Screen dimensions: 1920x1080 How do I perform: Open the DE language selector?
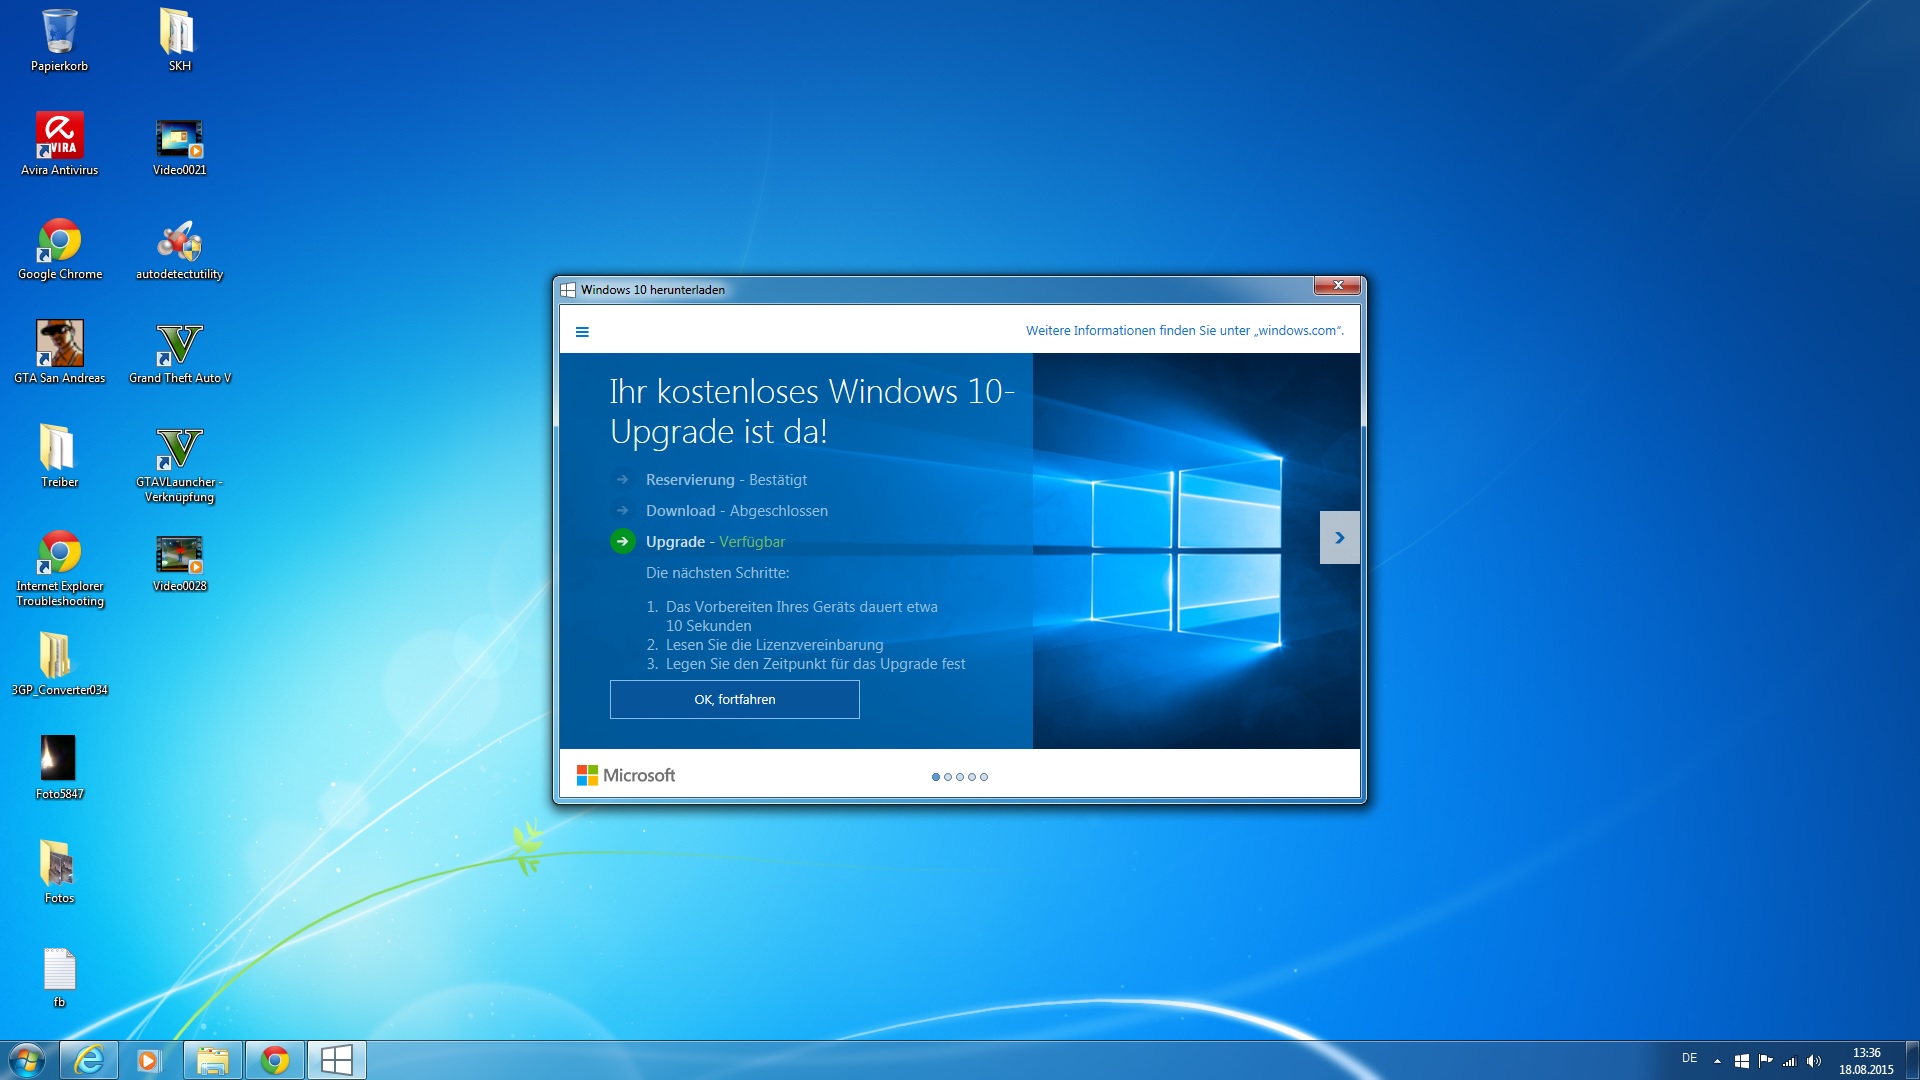pos(1689,1058)
